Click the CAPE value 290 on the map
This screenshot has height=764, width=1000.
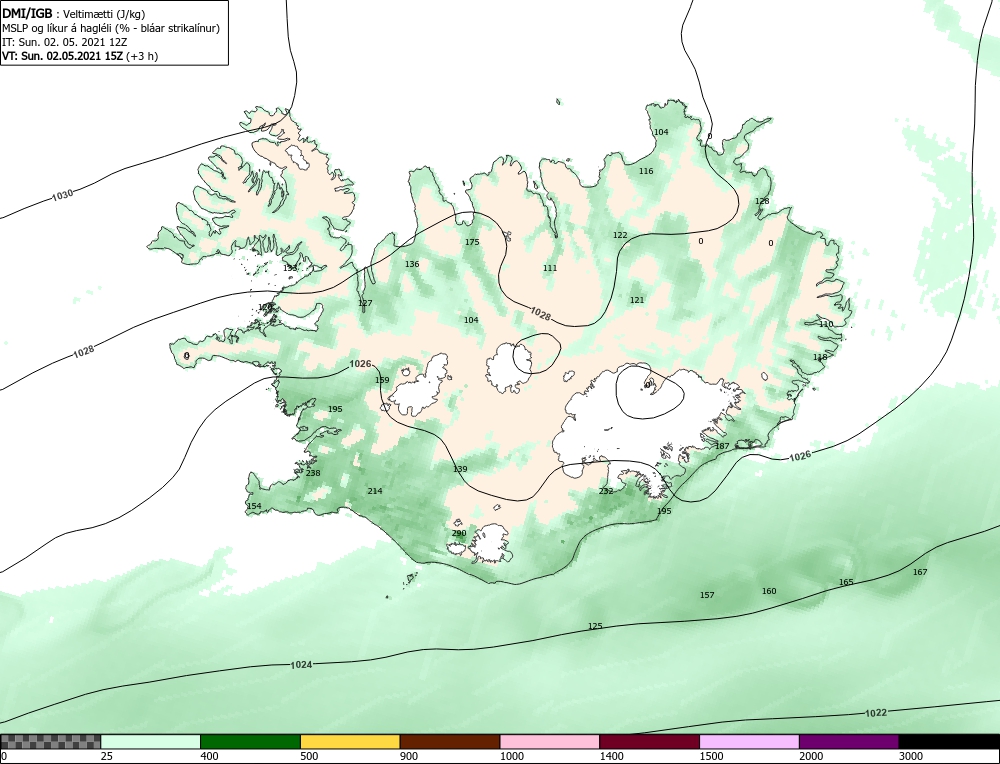tap(459, 533)
